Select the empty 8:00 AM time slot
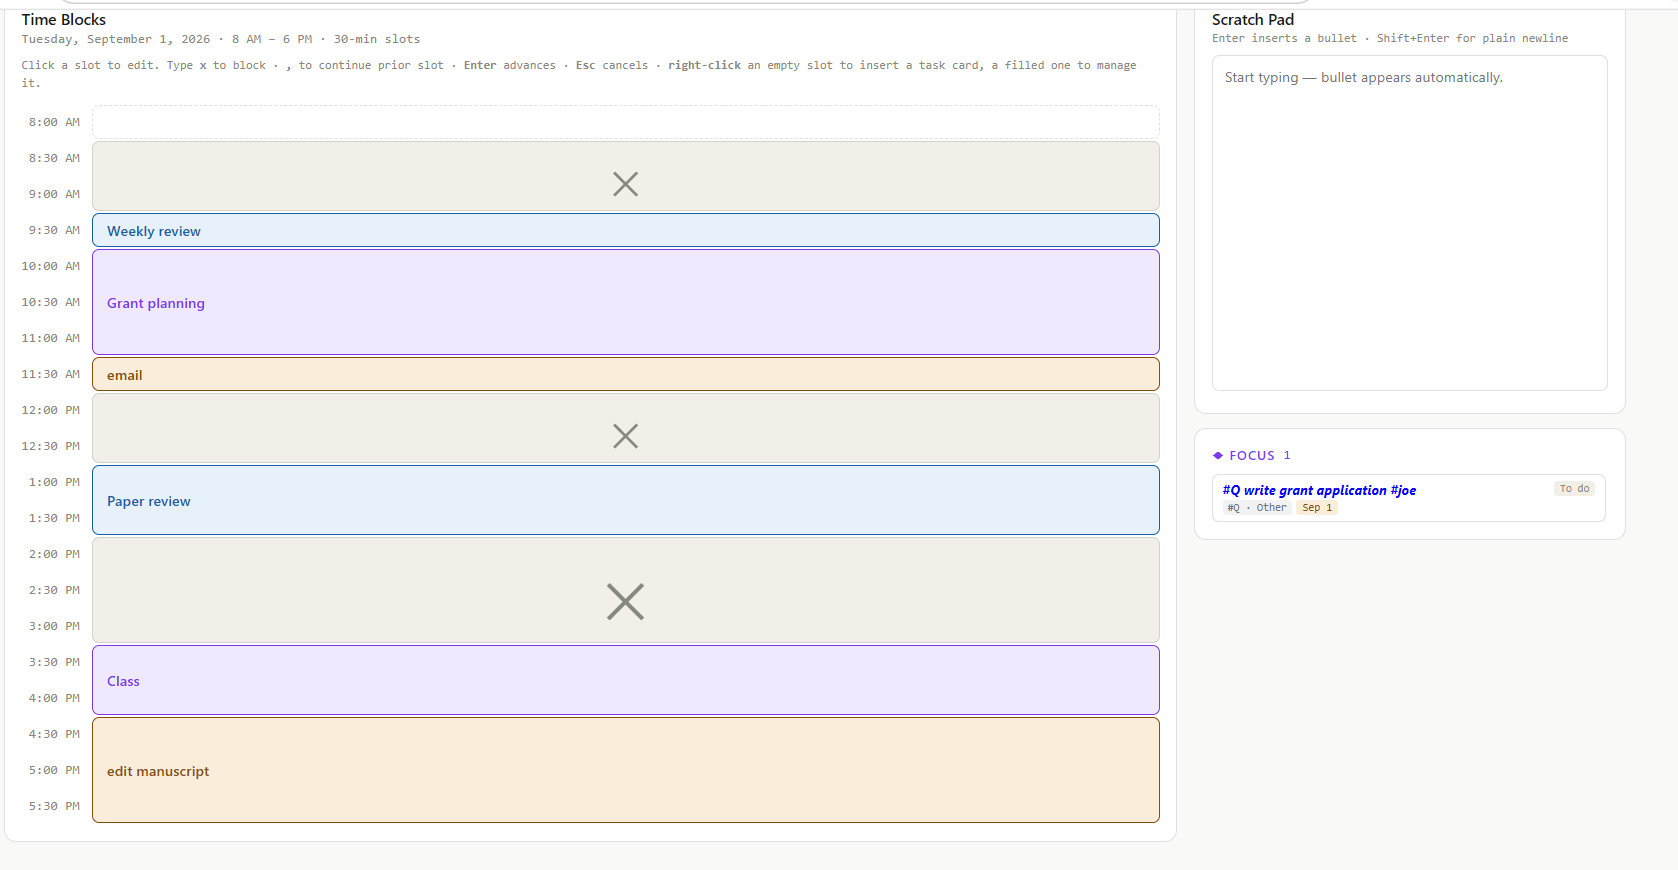This screenshot has width=1678, height=870. (626, 122)
